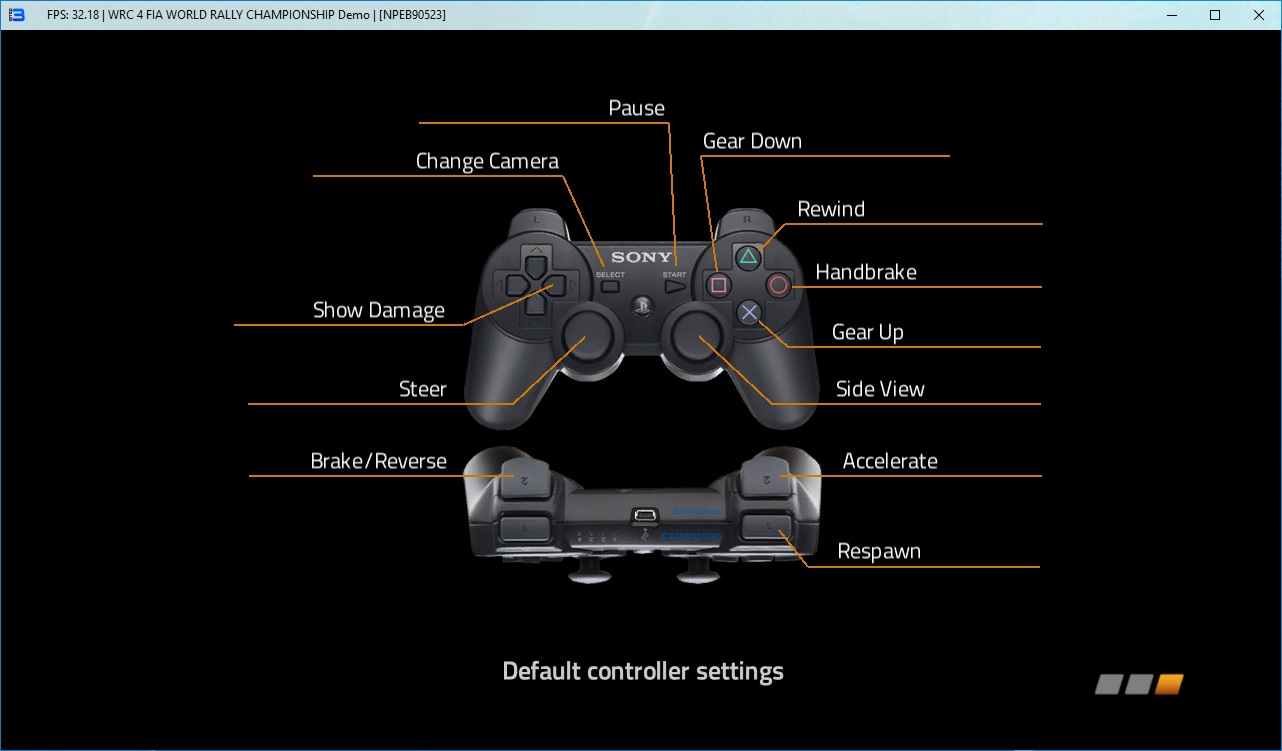Click the SONY logo on the controller
This screenshot has width=1282, height=751.
click(x=642, y=258)
